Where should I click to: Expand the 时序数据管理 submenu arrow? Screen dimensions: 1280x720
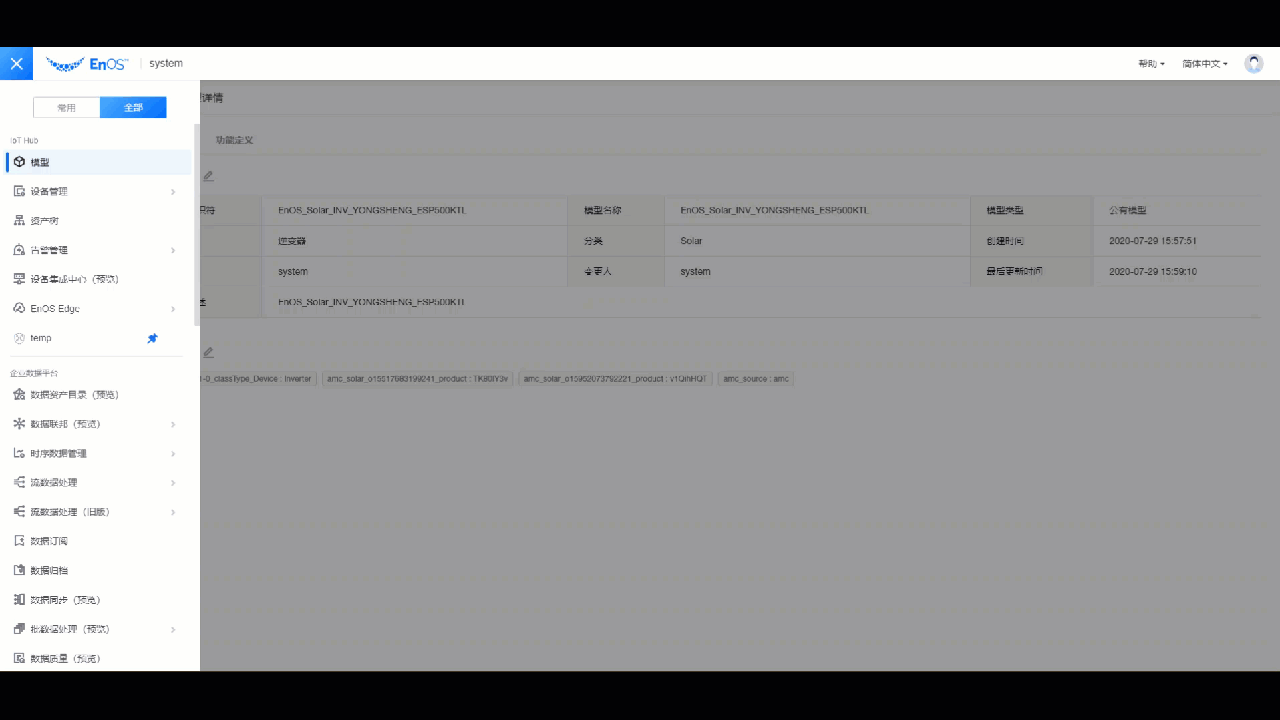(x=173, y=453)
